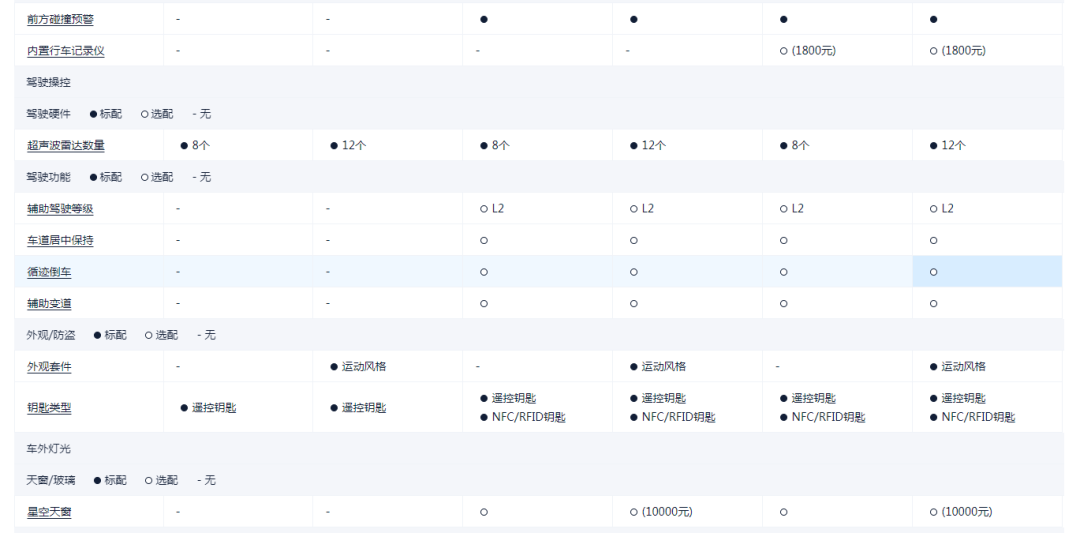This screenshot has height=533, width=1080.
Task: Click leftmost 运动风格 in 外观套件 row
Action: coord(364,367)
